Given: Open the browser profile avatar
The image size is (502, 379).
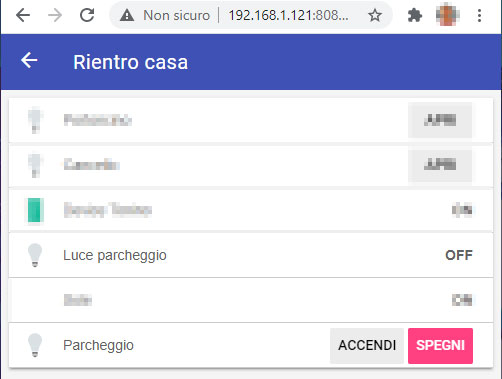Looking at the screenshot, I should coord(447,15).
